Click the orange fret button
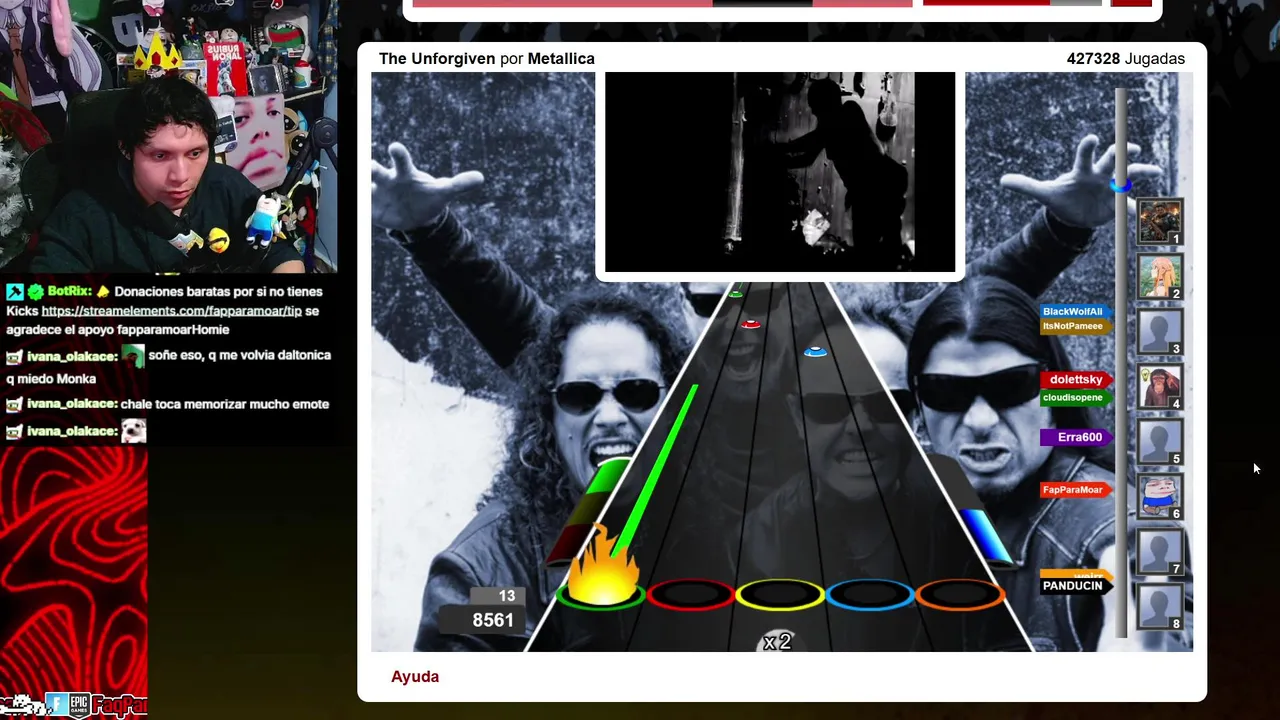Image resolution: width=1280 pixels, height=720 pixels. point(960,596)
